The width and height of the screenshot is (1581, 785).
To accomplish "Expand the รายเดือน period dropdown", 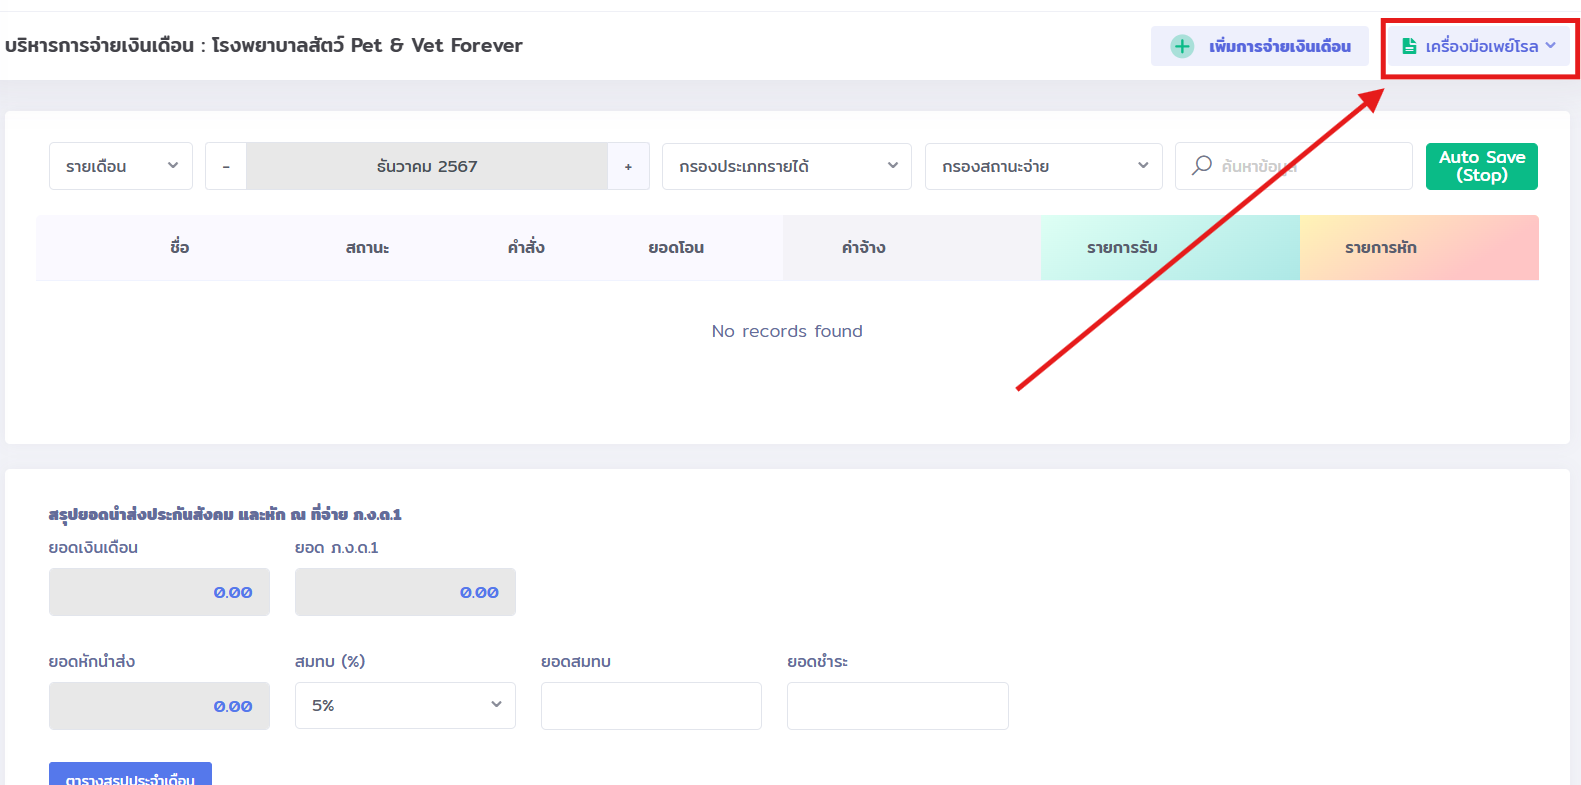I will (x=120, y=166).
